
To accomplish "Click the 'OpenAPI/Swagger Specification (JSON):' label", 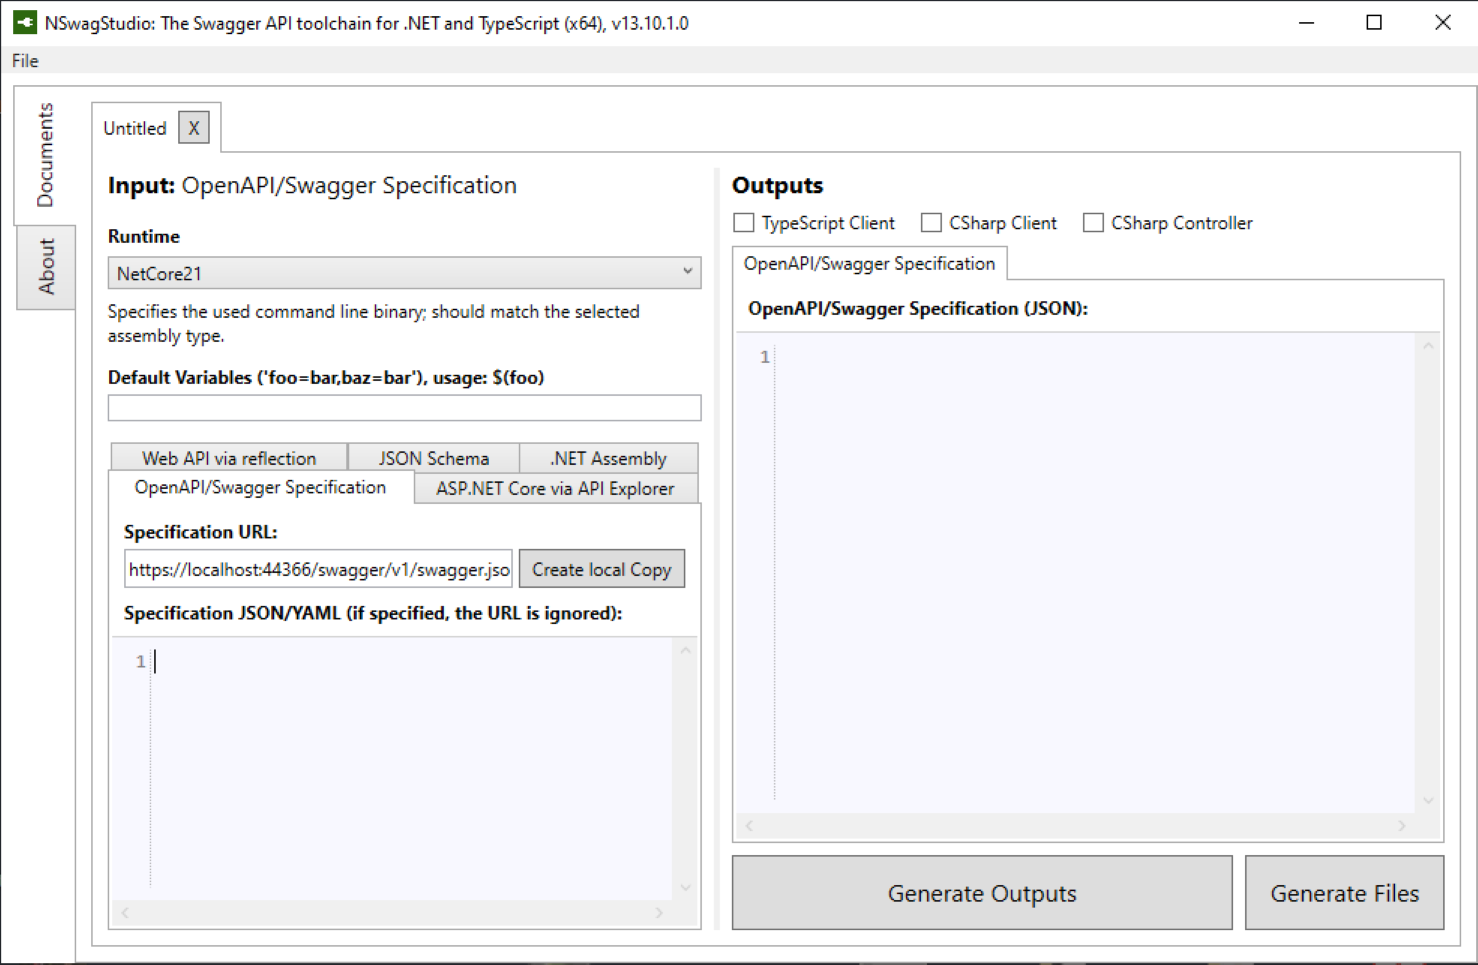I will (x=918, y=308).
